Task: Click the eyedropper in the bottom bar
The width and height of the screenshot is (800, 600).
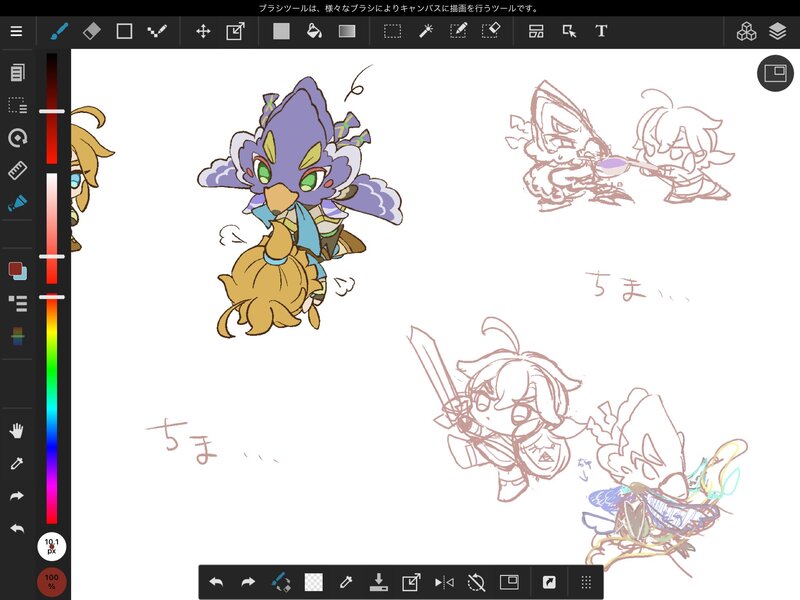Action: [346, 582]
